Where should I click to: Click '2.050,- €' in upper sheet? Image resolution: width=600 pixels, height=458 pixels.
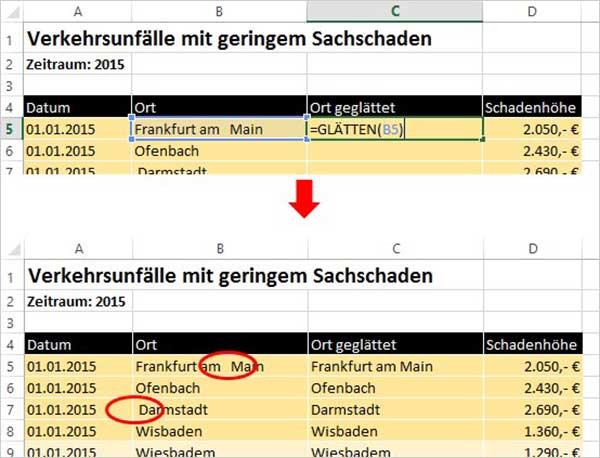tap(532, 129)
